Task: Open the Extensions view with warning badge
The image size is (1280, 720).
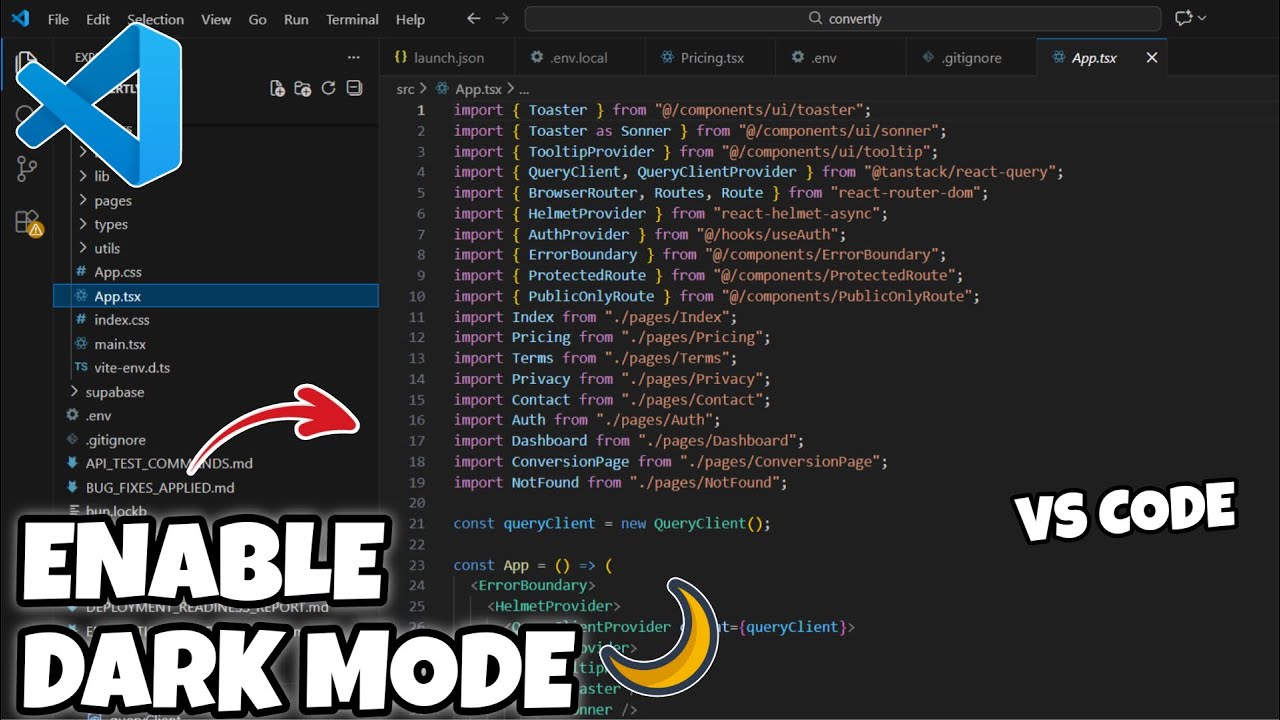Action: pyautogui.click(x=27, y=222)
